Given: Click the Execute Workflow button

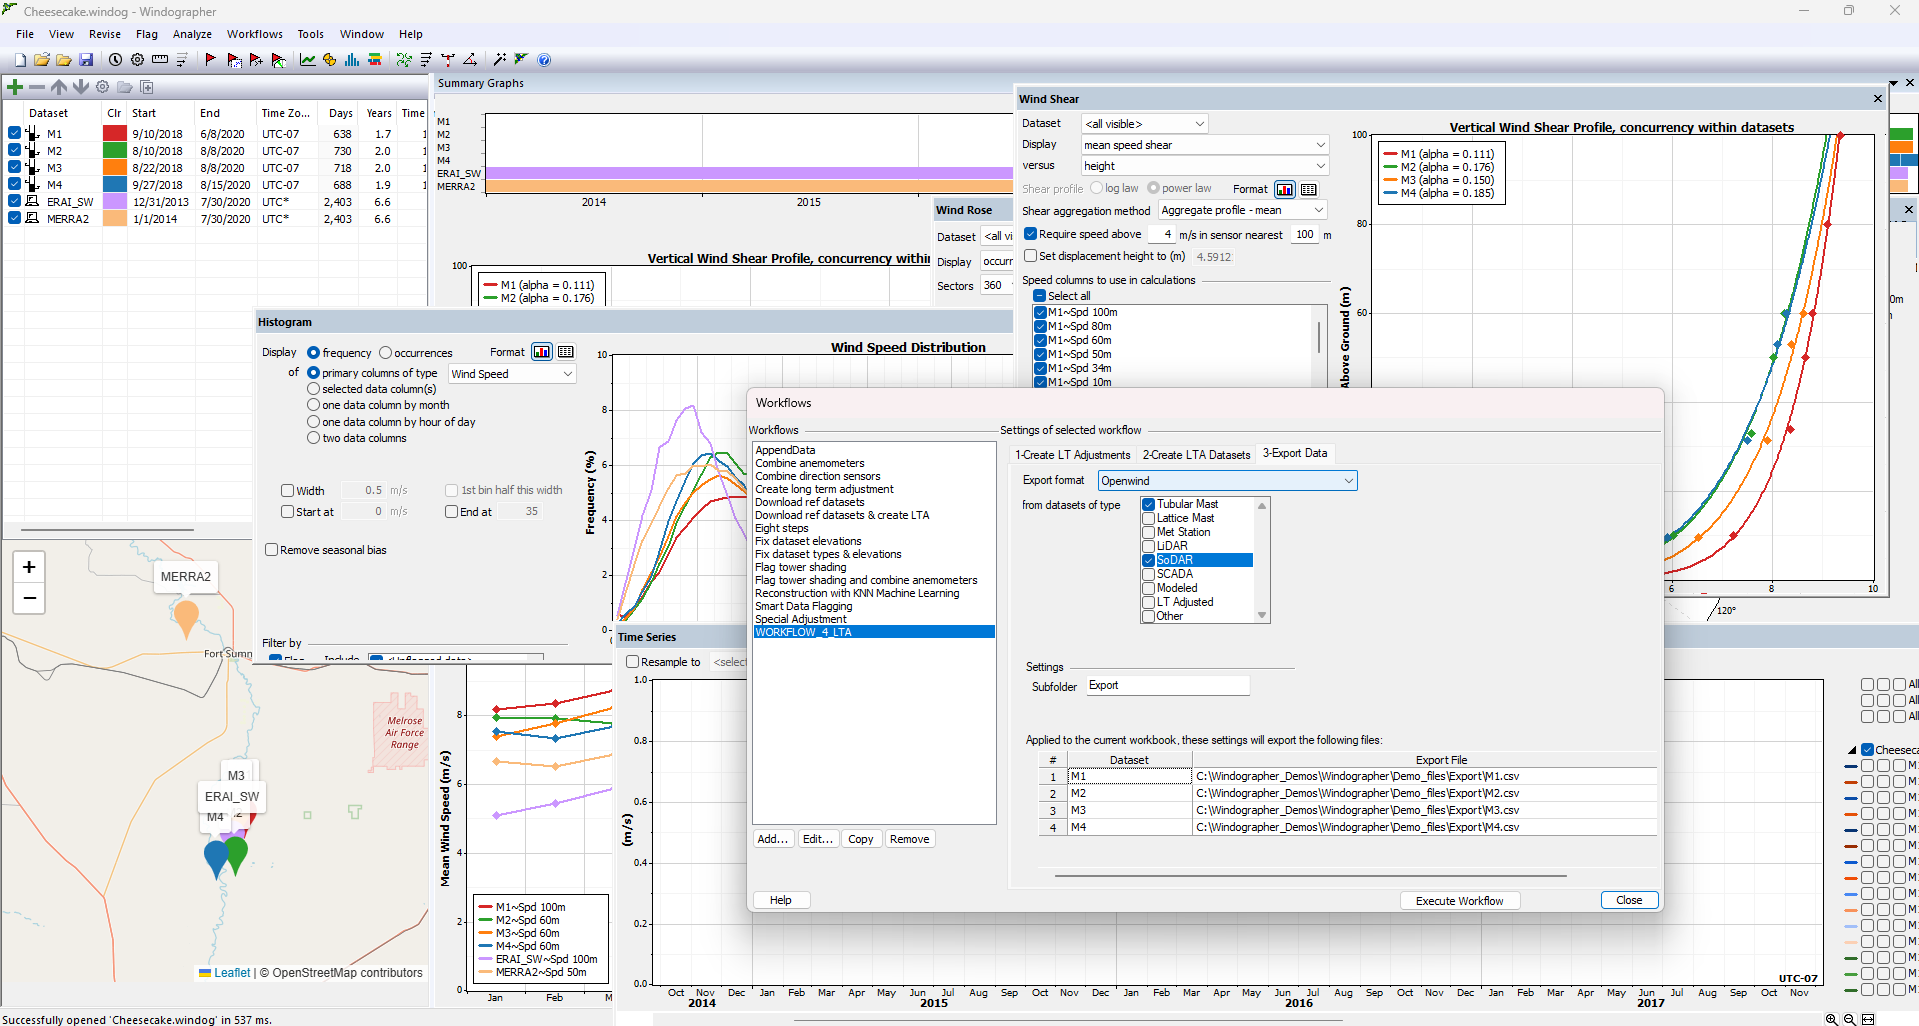Looking at the screenshot, I should pyautogui.click(x=1459, y=900).
